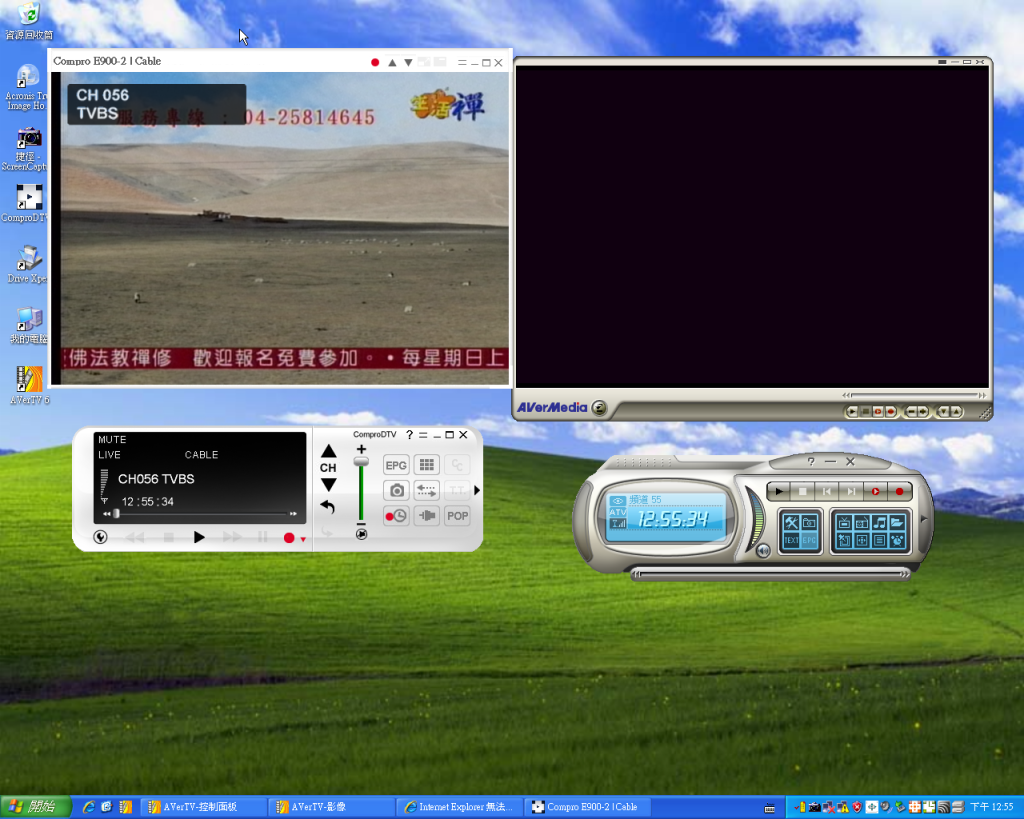Click EPG button on AVerTV remote
The image size is (1024, 819).
tap(809, 540)
